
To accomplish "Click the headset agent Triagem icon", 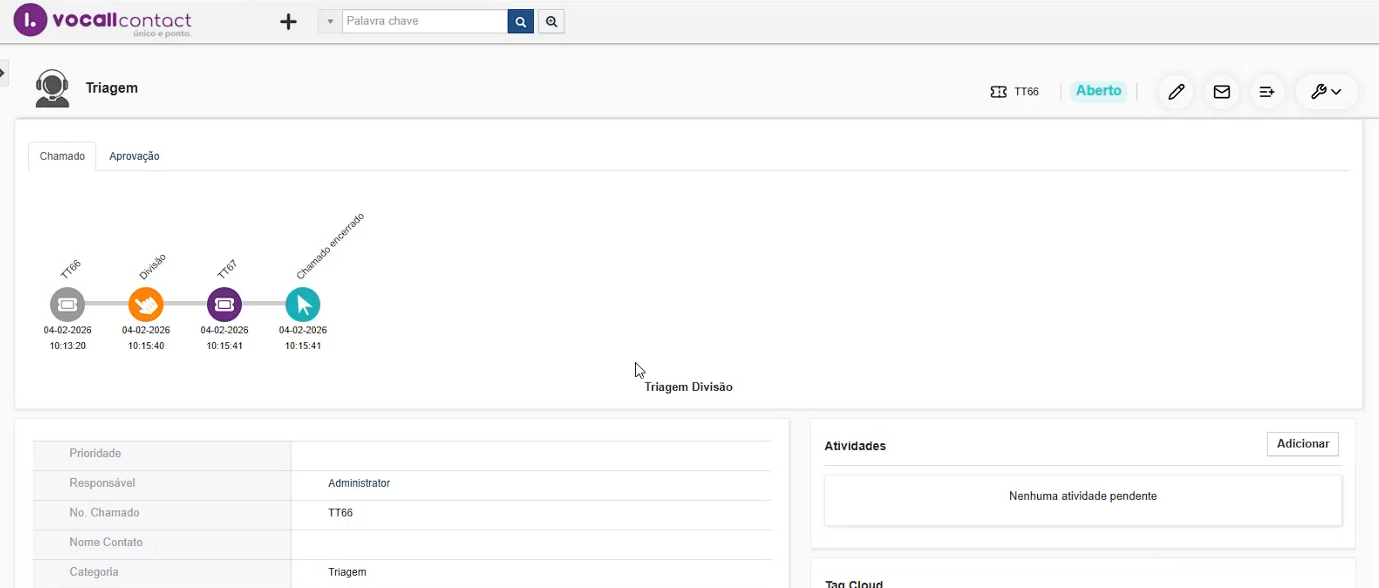I will (x=52, y=89).
